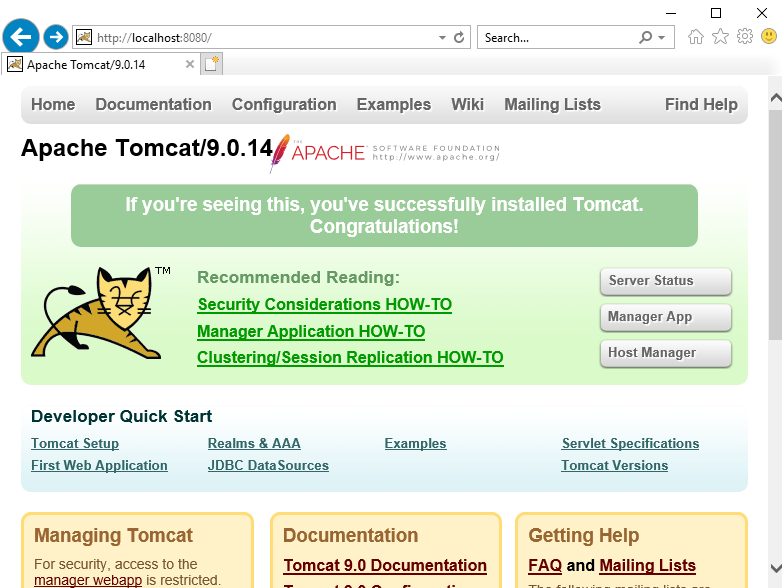The width and height of the screenshot is (782, 588).
Task: Click the magnifier search icon
Action: click(645, 37)
